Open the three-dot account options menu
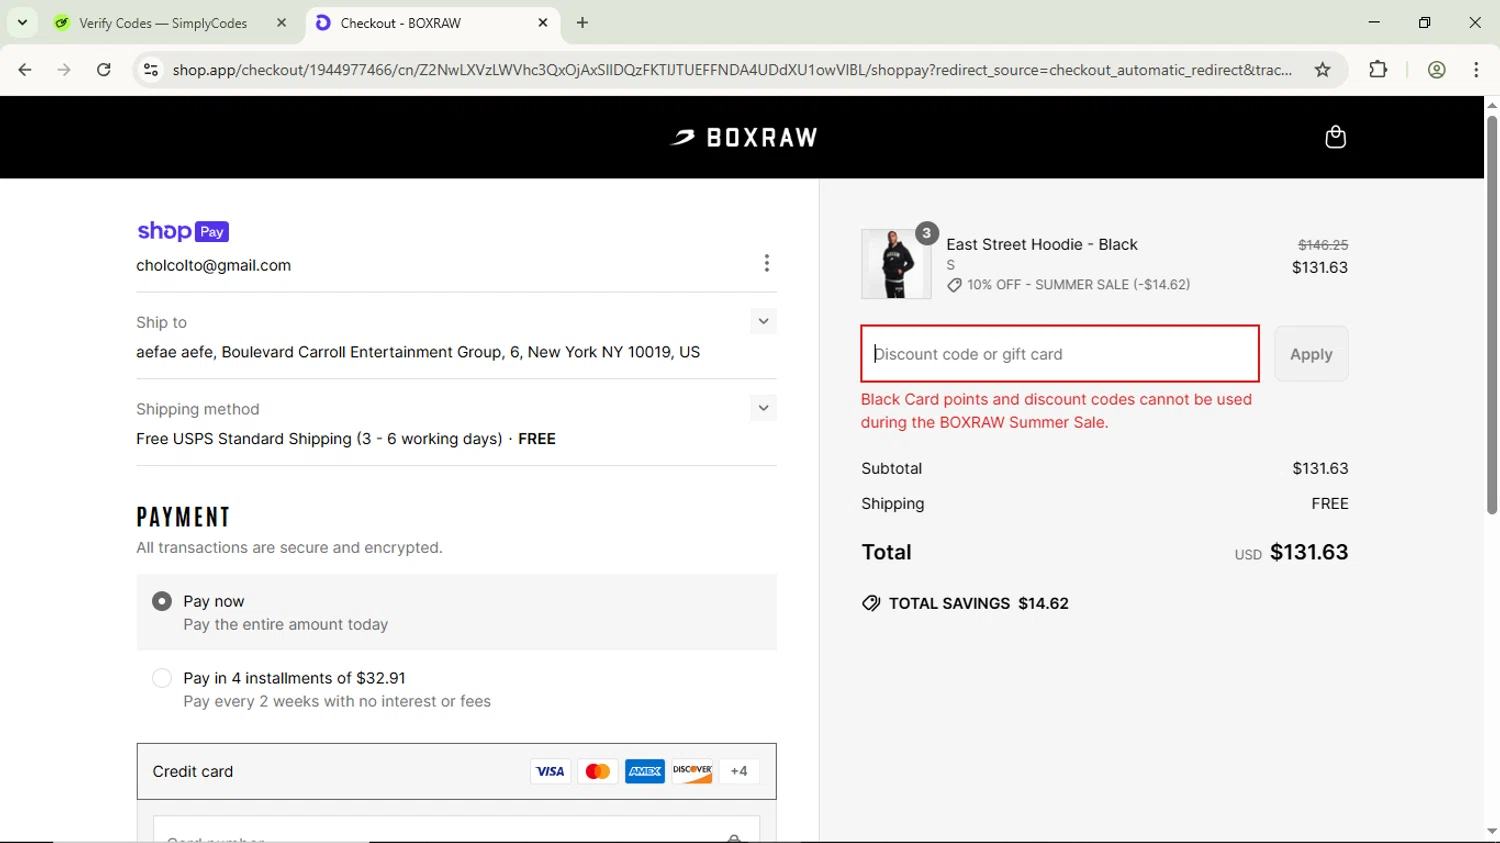Image resolution: width=1500 pixels, height=843 pixels. coord(767,263)
